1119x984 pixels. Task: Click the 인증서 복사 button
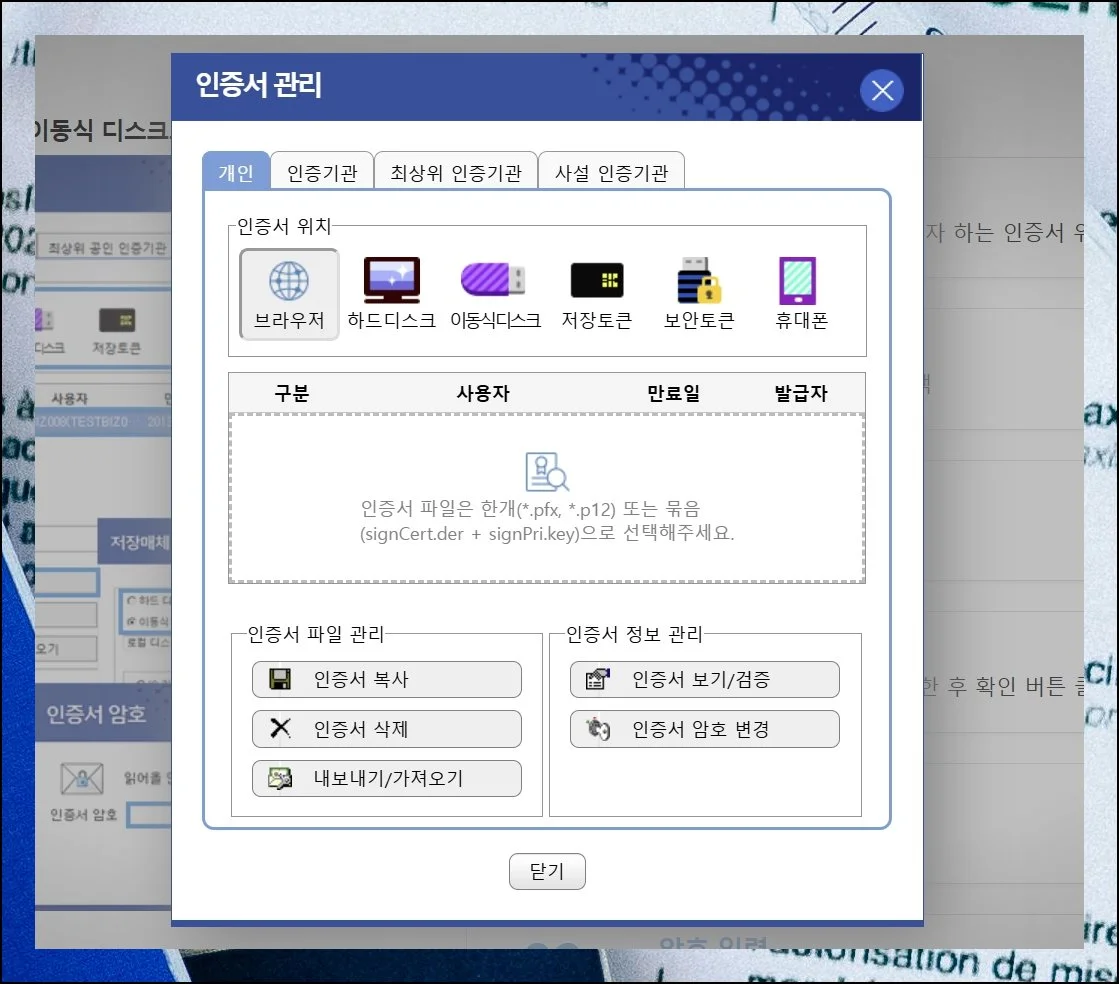[386, 680]
